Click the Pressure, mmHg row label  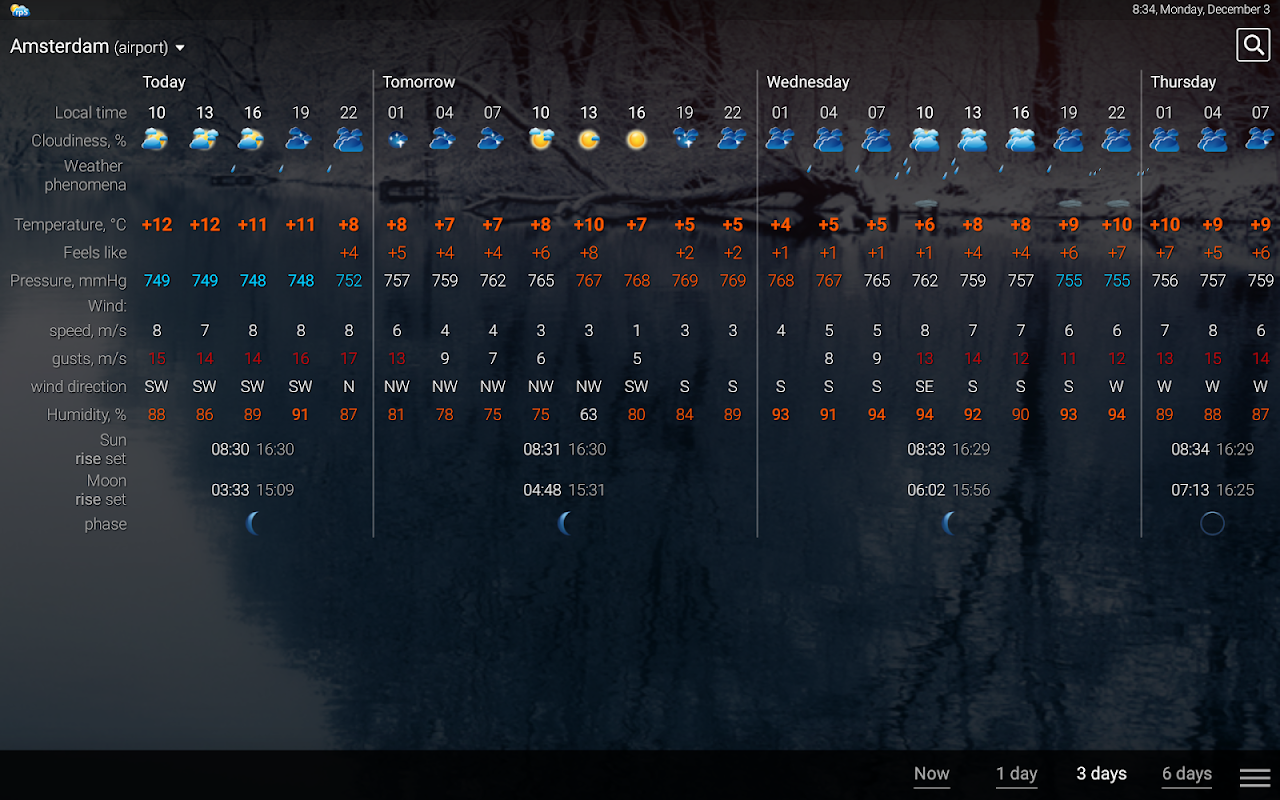point(68,281)
